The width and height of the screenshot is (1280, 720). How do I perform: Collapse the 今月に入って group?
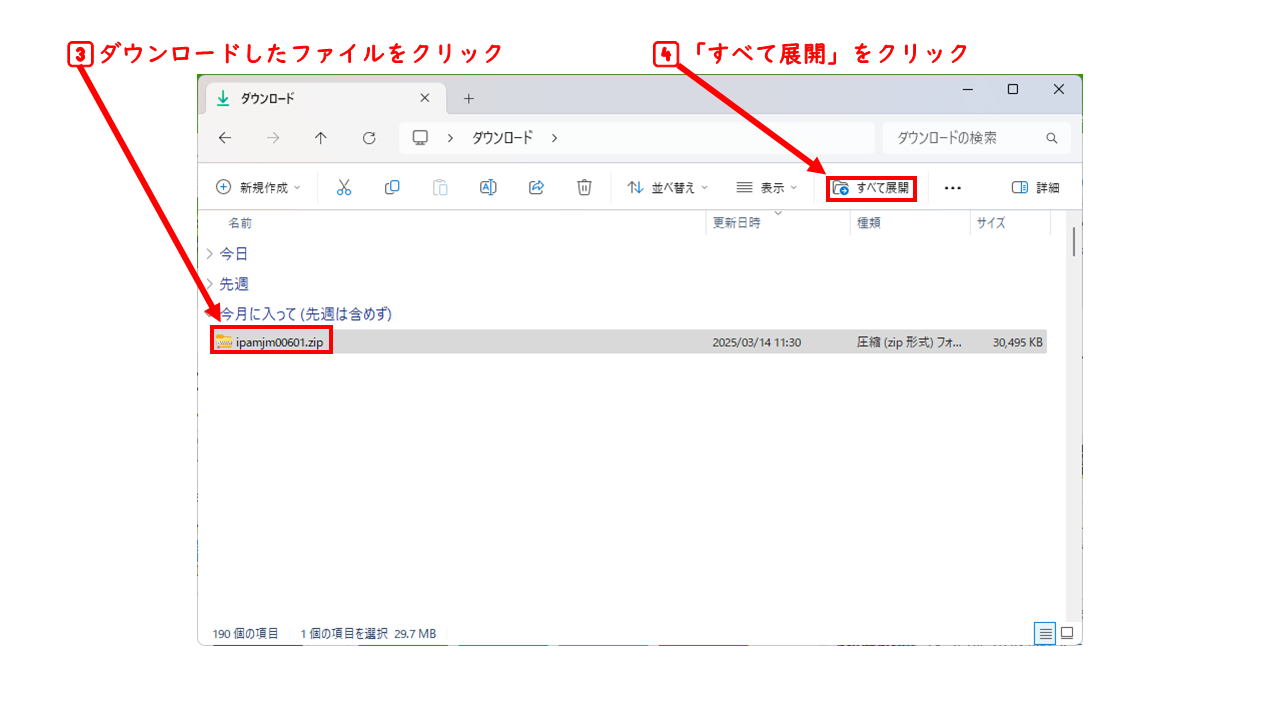tap(210, 314)
